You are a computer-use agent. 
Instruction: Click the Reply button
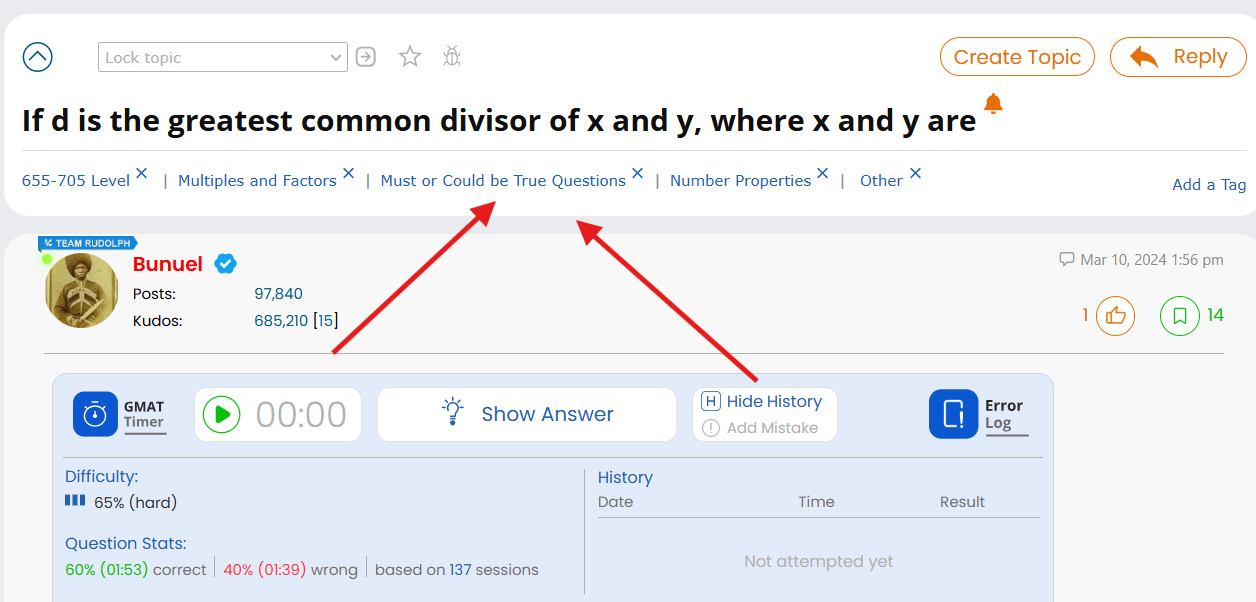1178,57
